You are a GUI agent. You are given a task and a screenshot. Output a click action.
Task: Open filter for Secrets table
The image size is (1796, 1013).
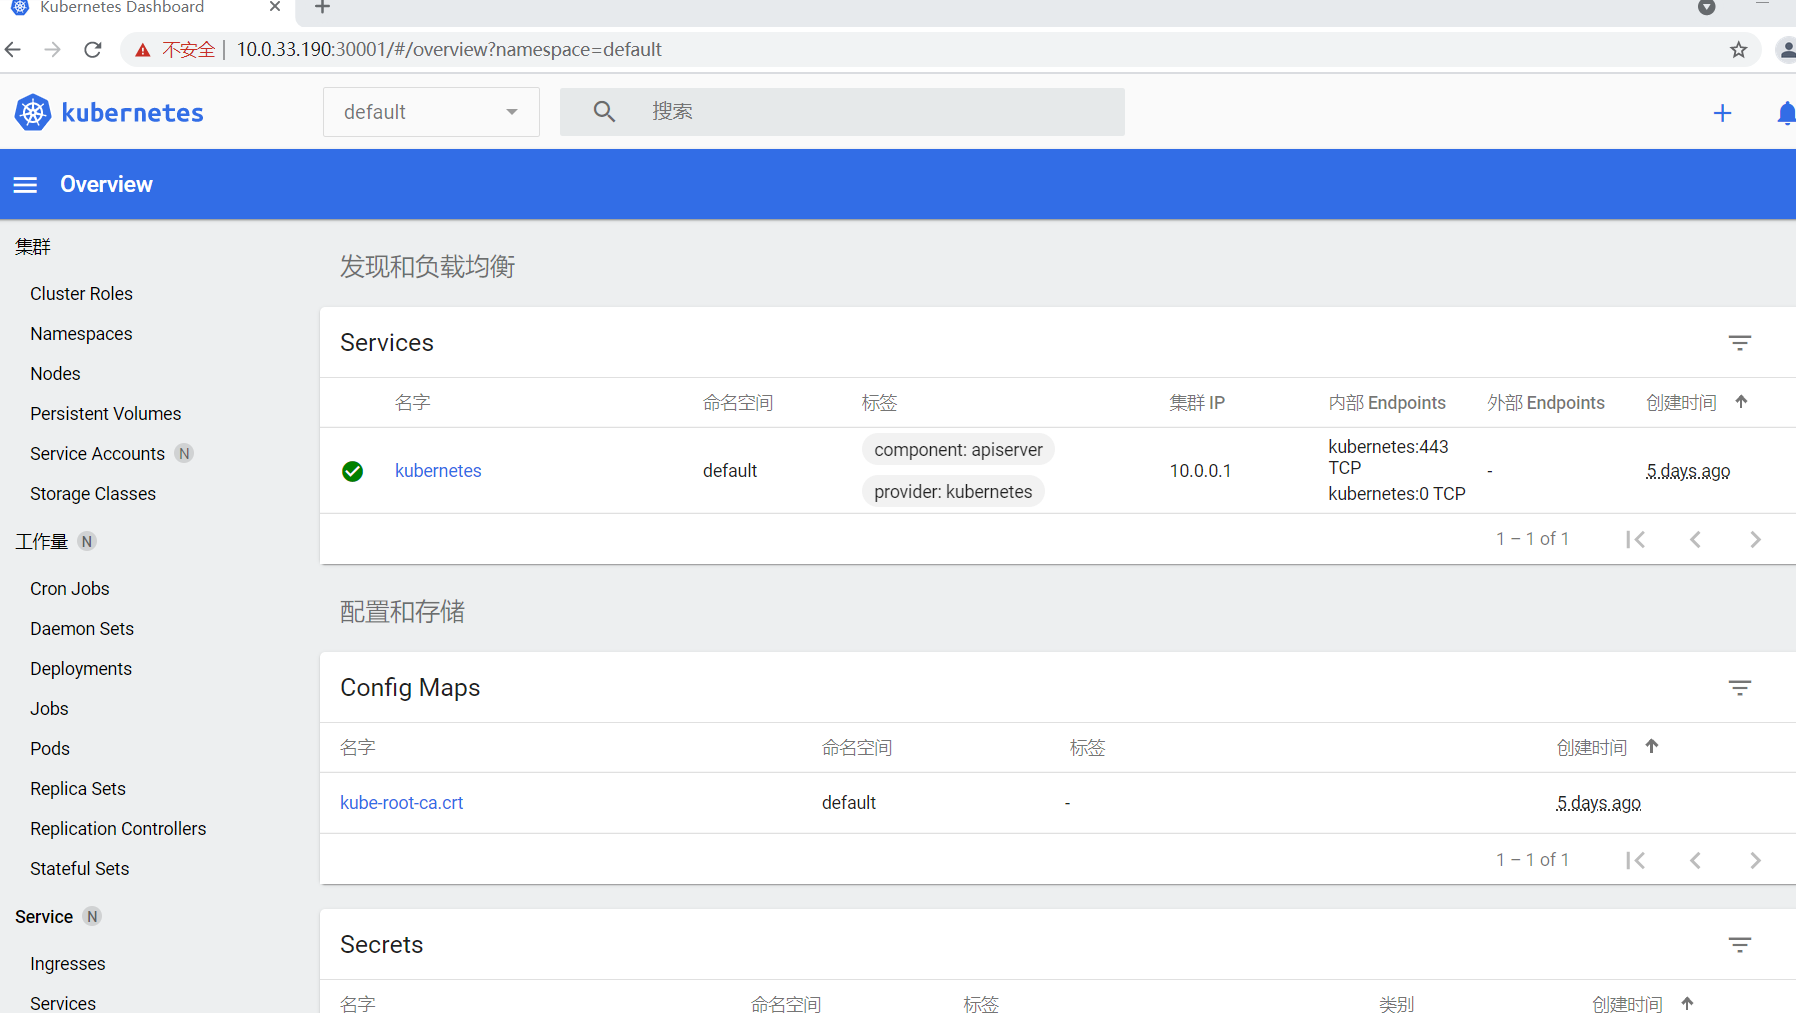pos(1740,945)
